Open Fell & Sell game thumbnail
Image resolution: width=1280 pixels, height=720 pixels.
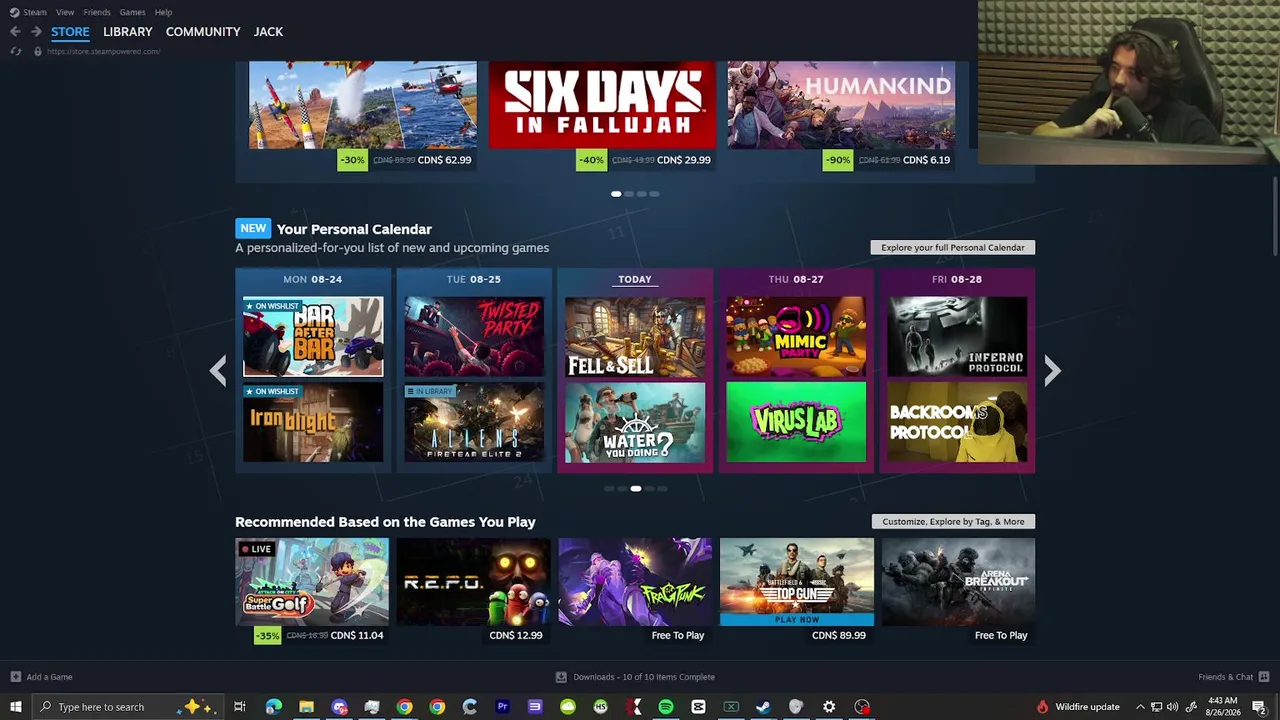pos(635,336)
